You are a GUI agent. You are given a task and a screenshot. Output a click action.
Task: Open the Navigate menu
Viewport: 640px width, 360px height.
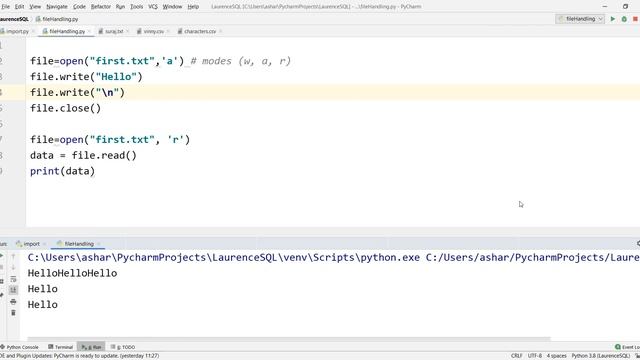(57, 7)
